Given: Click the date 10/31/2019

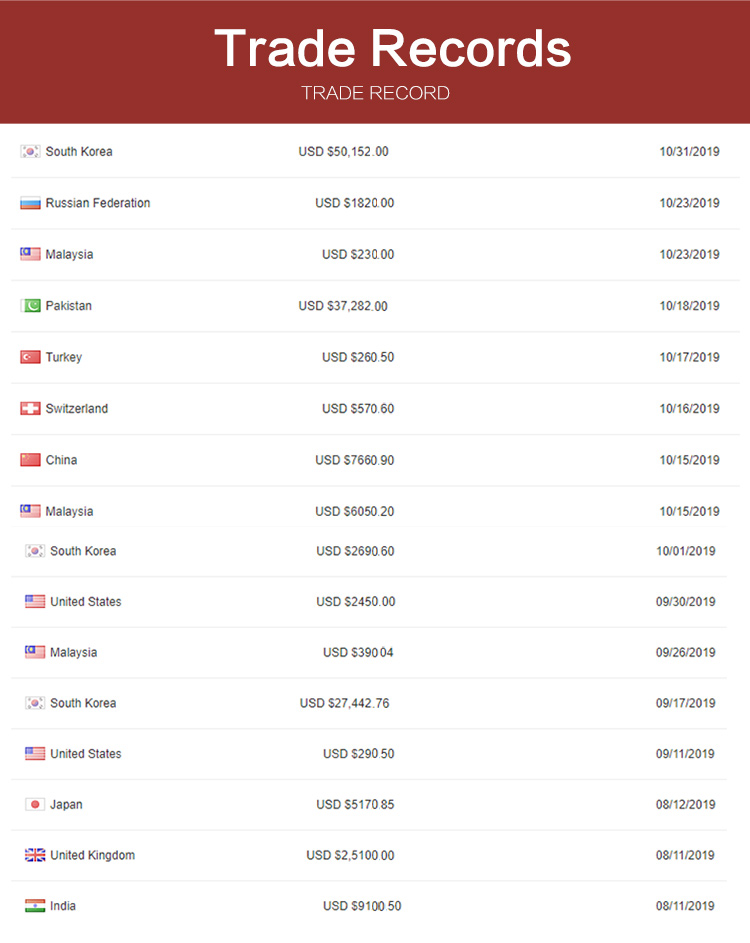Looking at the screenshot, I should pyautogui.click(x=689, y=152).
